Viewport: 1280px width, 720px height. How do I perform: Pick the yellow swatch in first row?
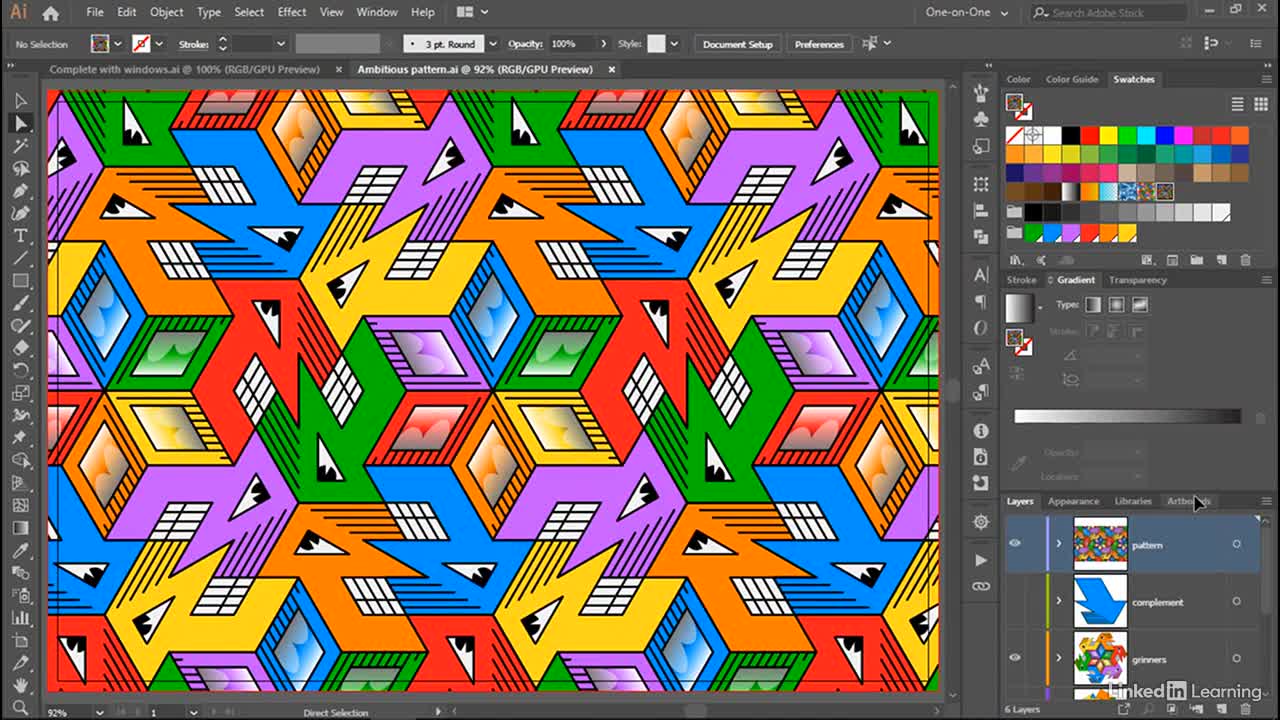(1109, 135)
